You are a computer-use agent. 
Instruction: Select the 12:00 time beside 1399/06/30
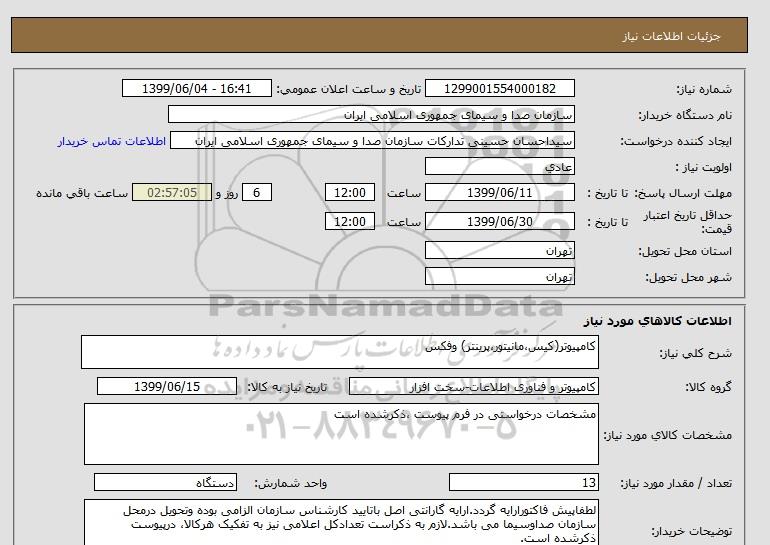[350, 221]
